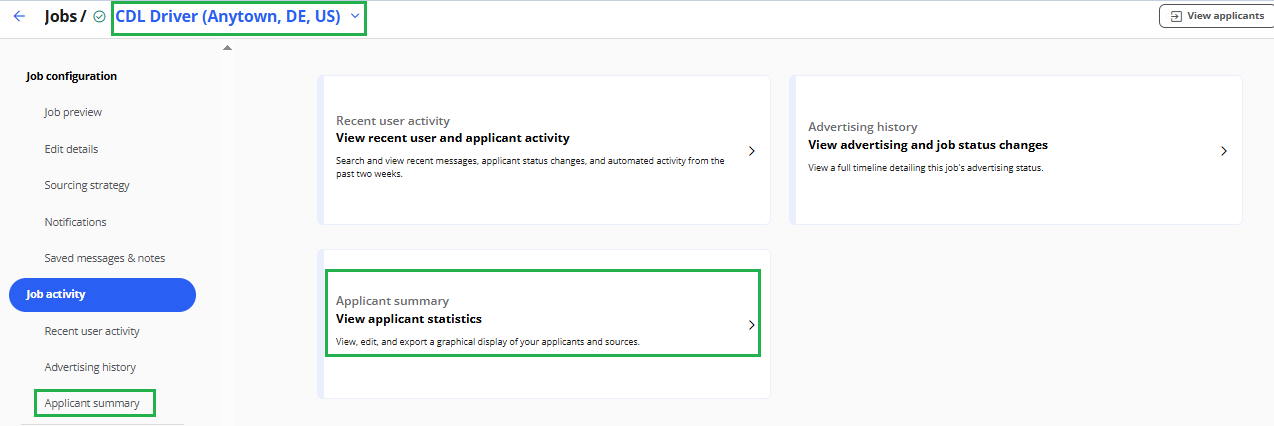The width and height of the screenshot is (1274, 426).
Task: Open Advertising history sidebar item
Action: (90, 367)
